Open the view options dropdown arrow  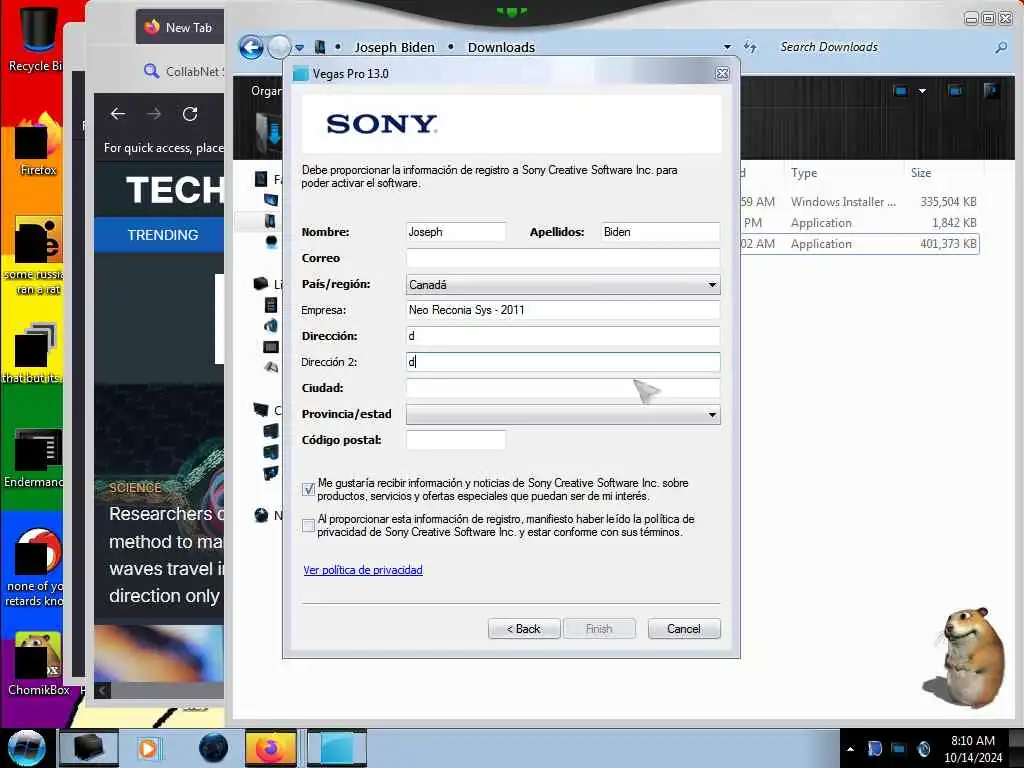point(922,91)
